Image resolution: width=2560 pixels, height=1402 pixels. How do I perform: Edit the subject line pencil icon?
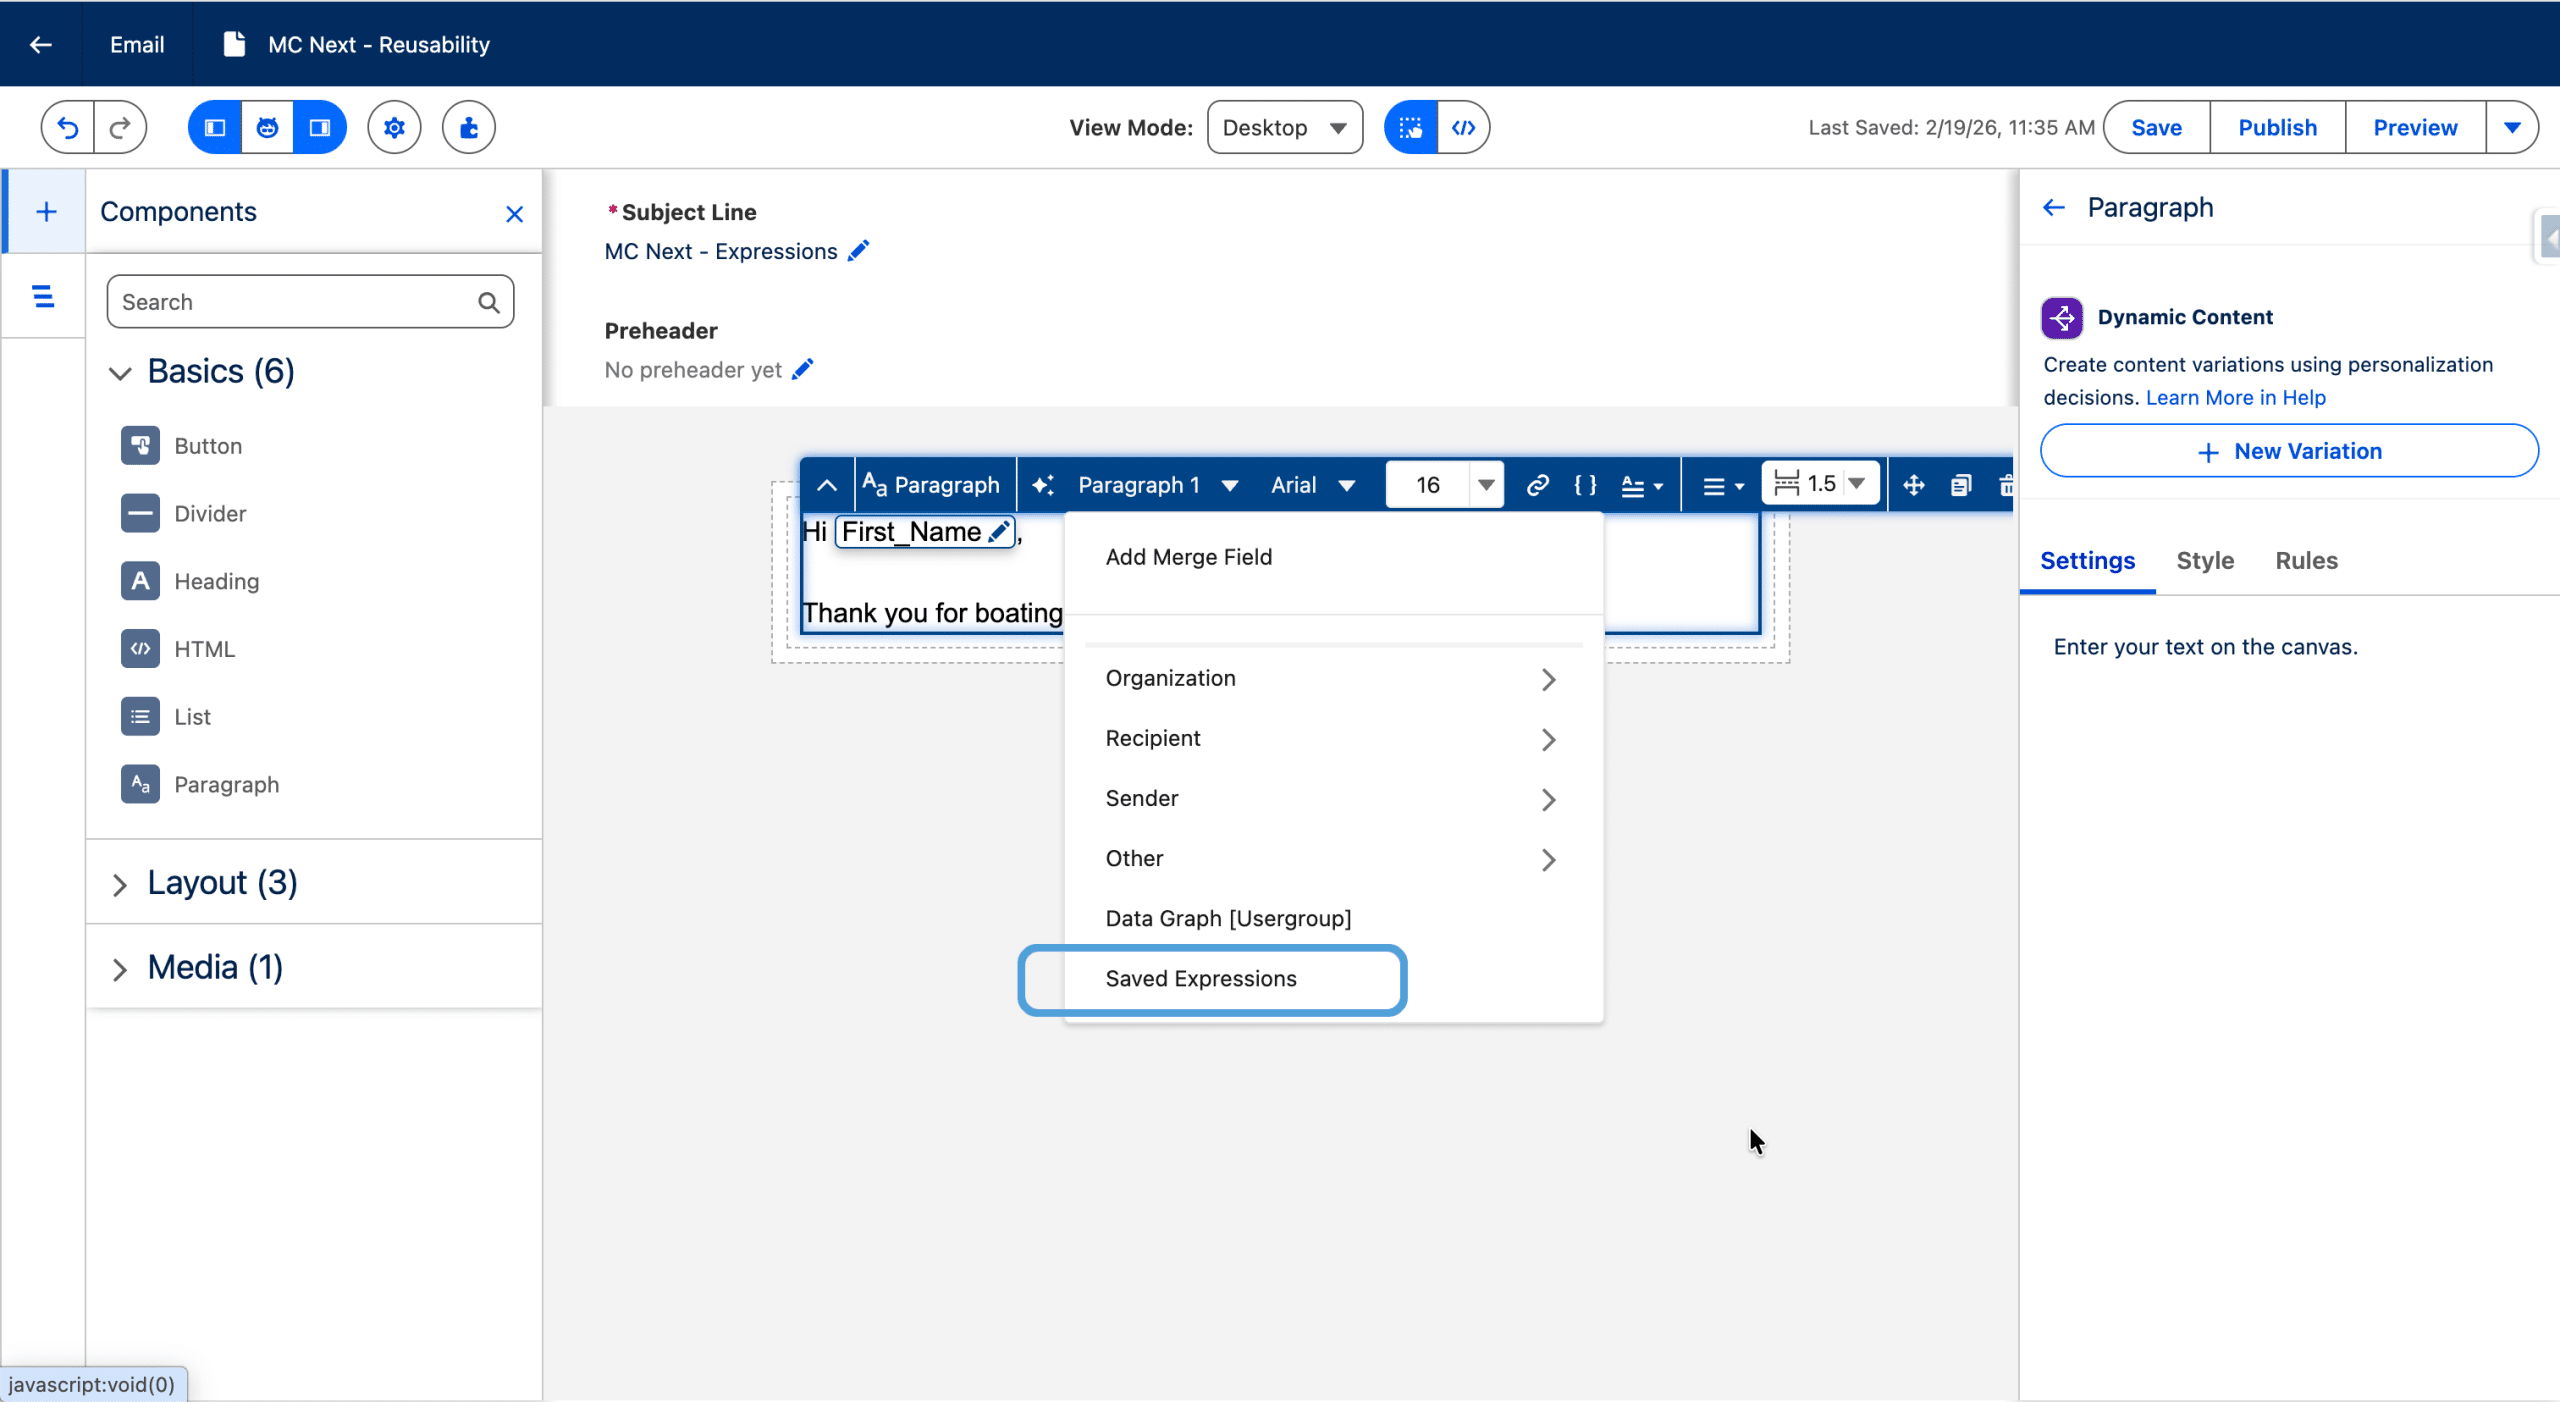click(x=858, y=251)
